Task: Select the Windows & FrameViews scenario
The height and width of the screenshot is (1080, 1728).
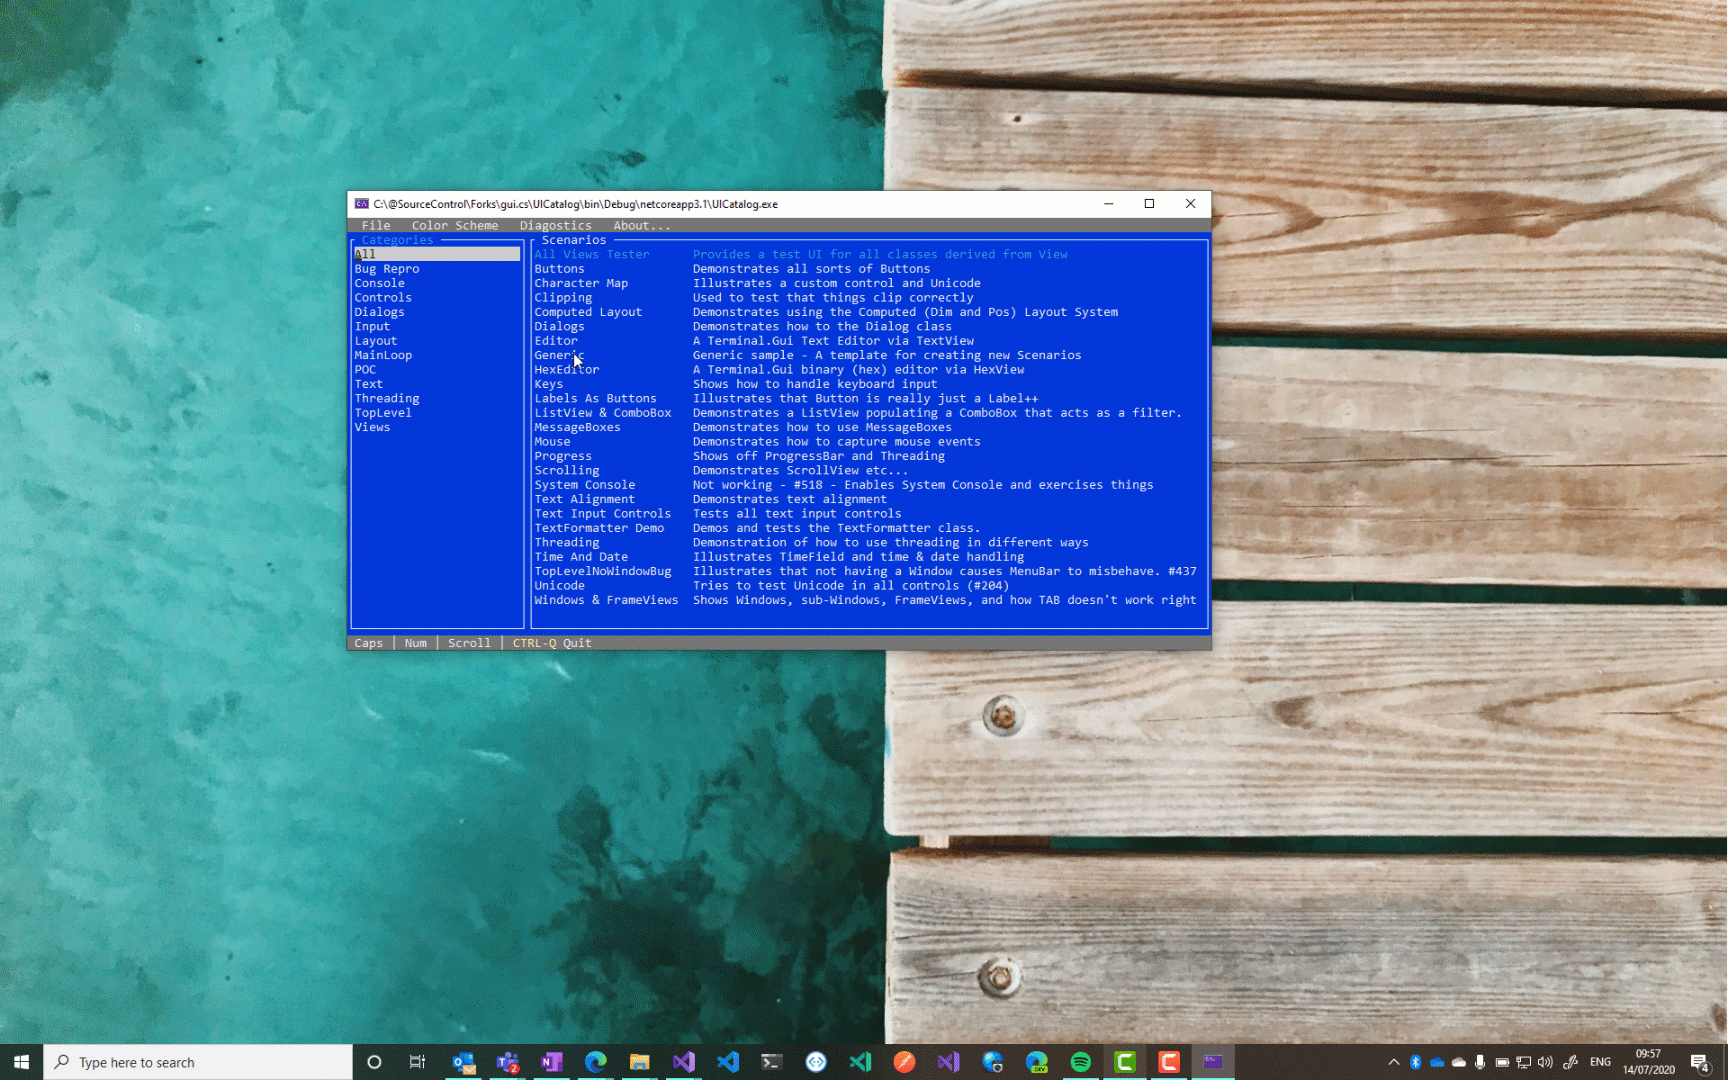Action: point(606,600)
